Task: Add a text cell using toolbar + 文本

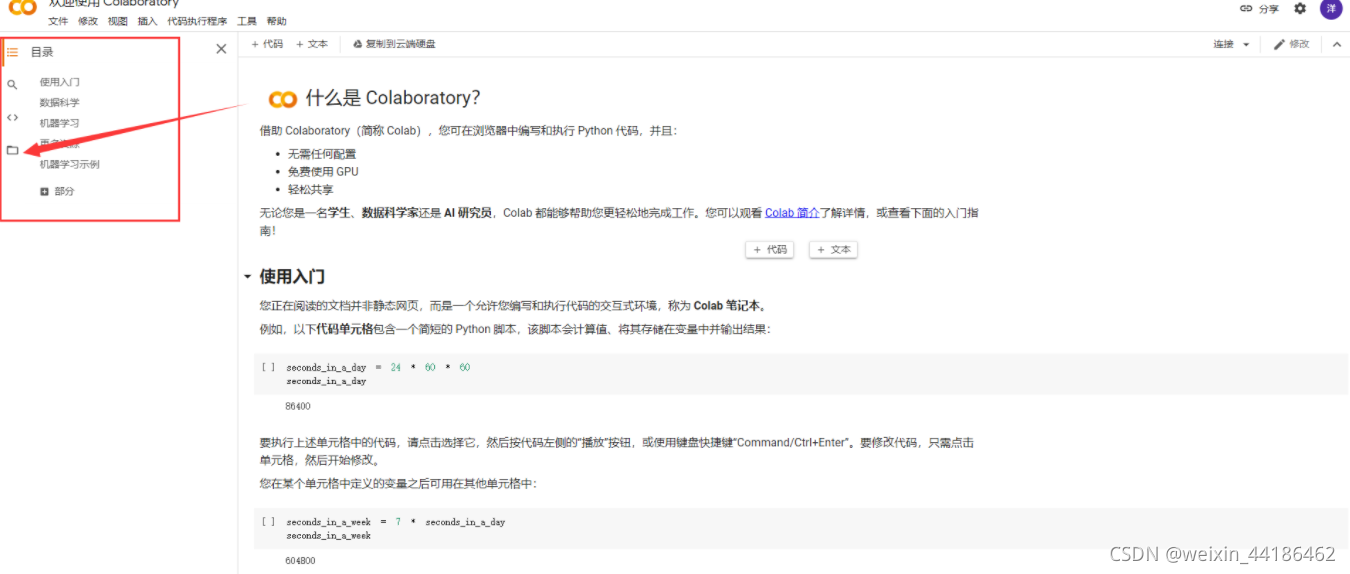Action: point(312,44)
